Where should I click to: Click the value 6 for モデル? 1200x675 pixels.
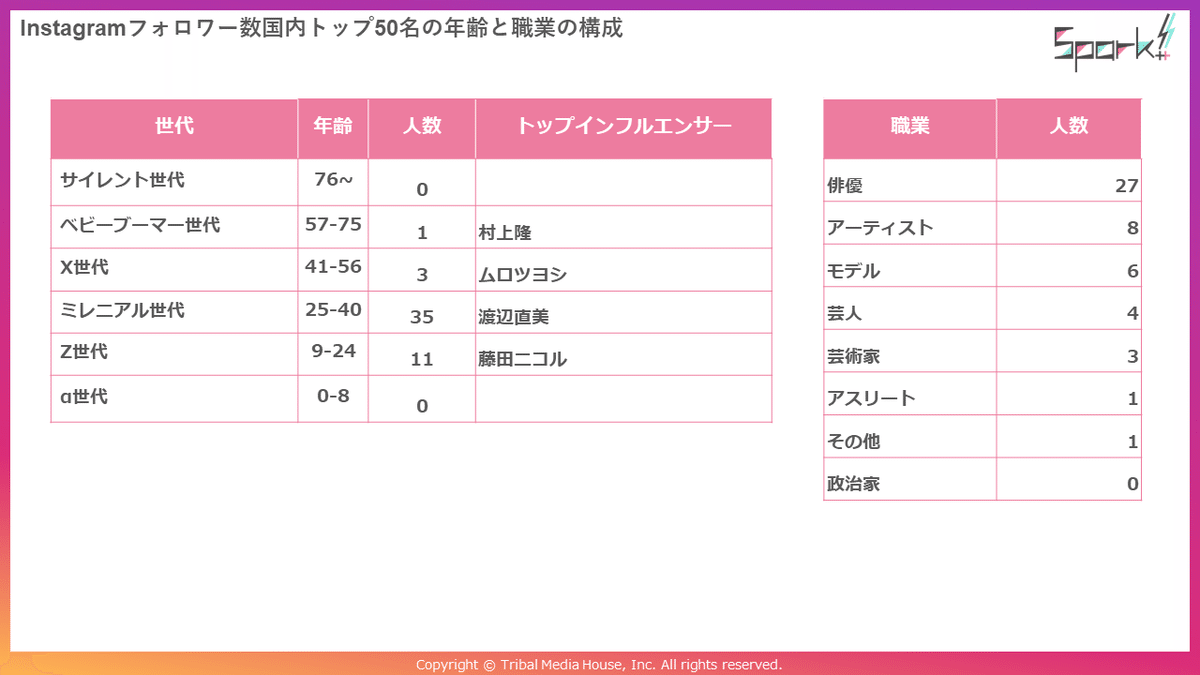click(1133, 272)
